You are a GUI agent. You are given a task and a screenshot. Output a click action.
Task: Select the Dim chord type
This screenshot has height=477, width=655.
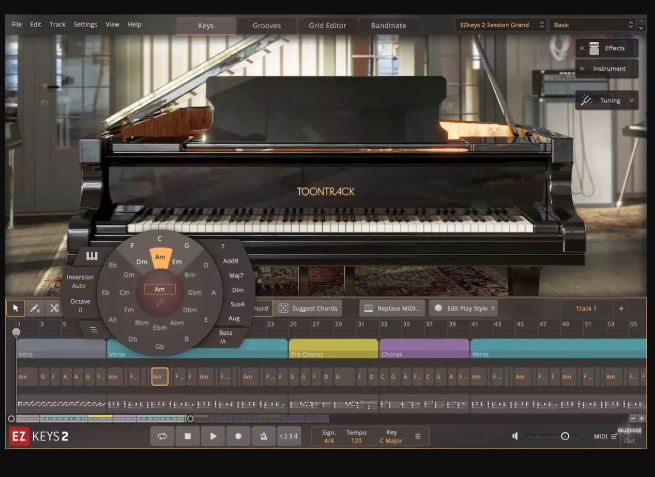(x=238, y=290)
